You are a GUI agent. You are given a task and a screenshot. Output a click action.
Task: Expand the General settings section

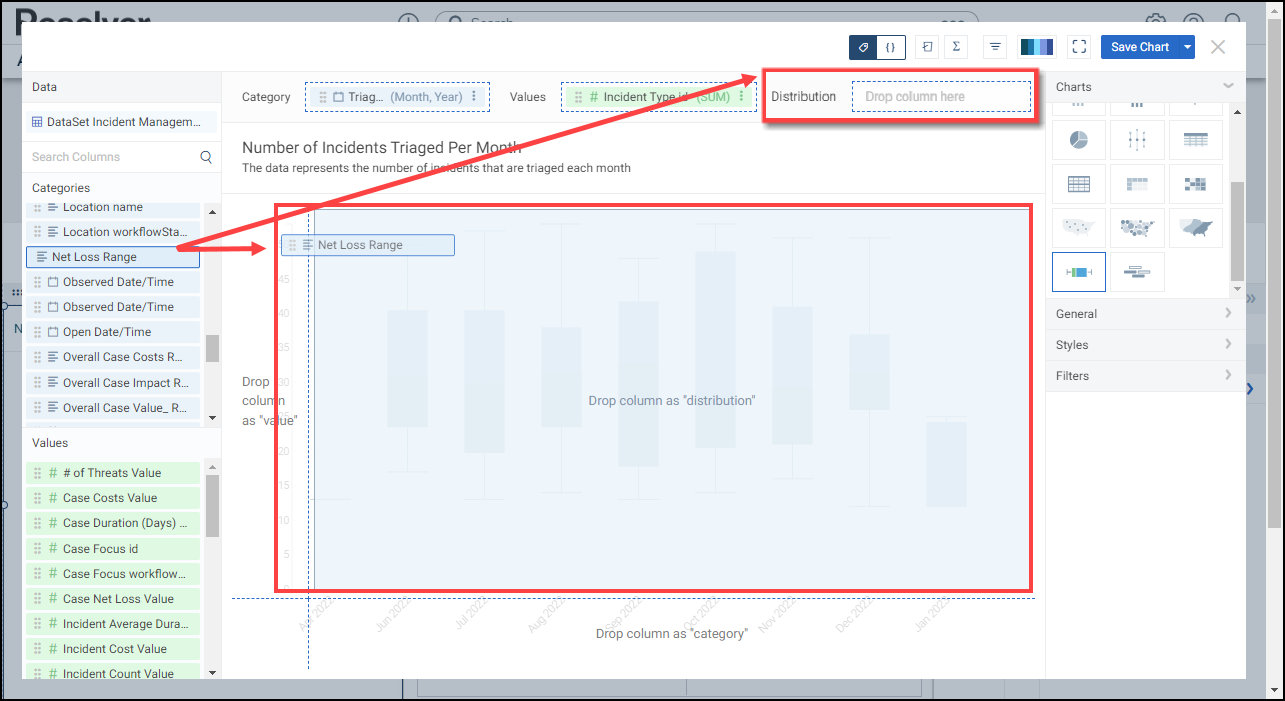tap(1145, 314)
